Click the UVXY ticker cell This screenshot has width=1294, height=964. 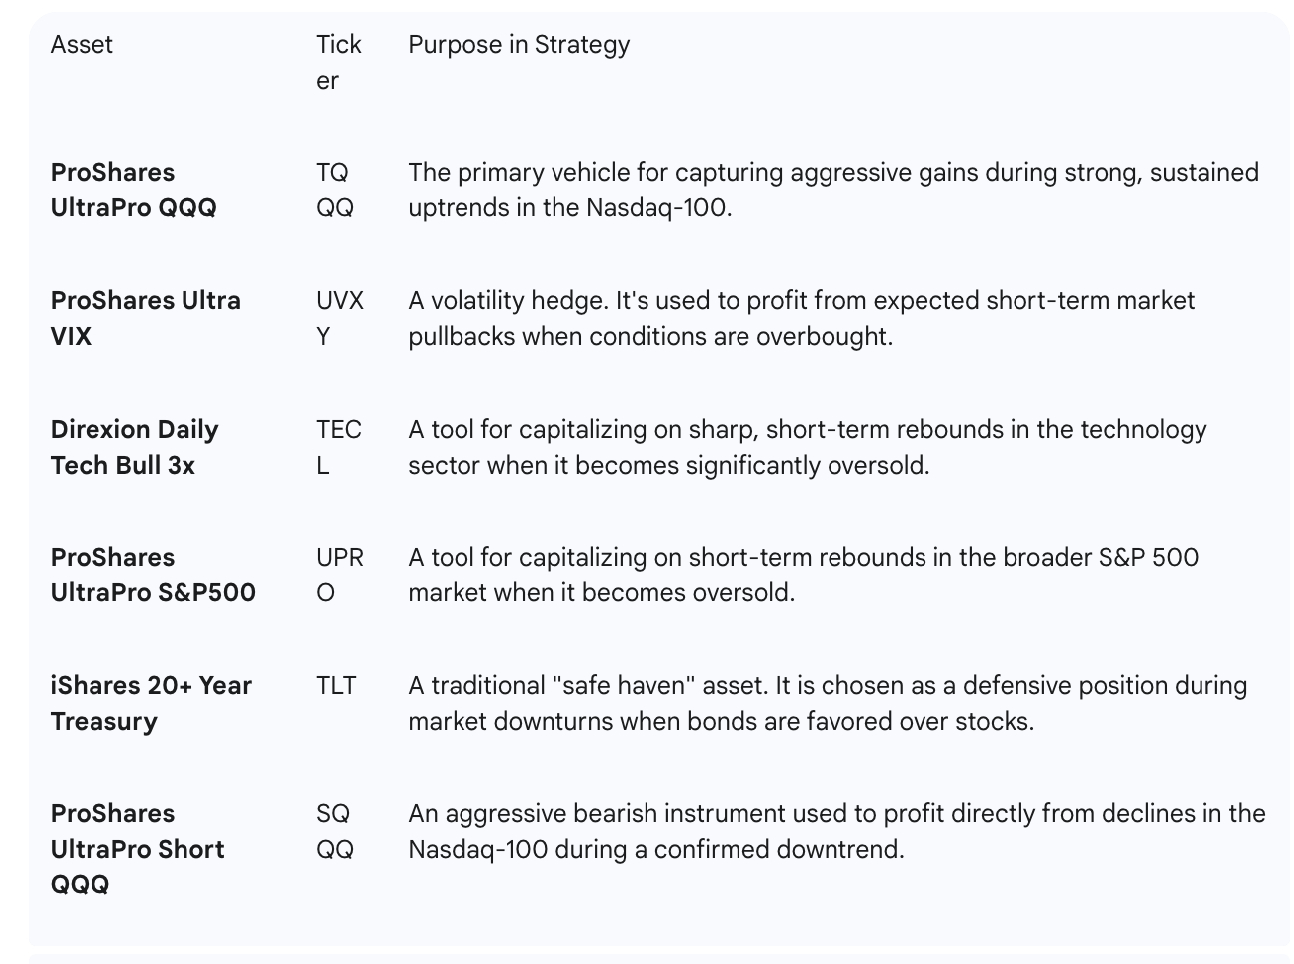(340, 318)
